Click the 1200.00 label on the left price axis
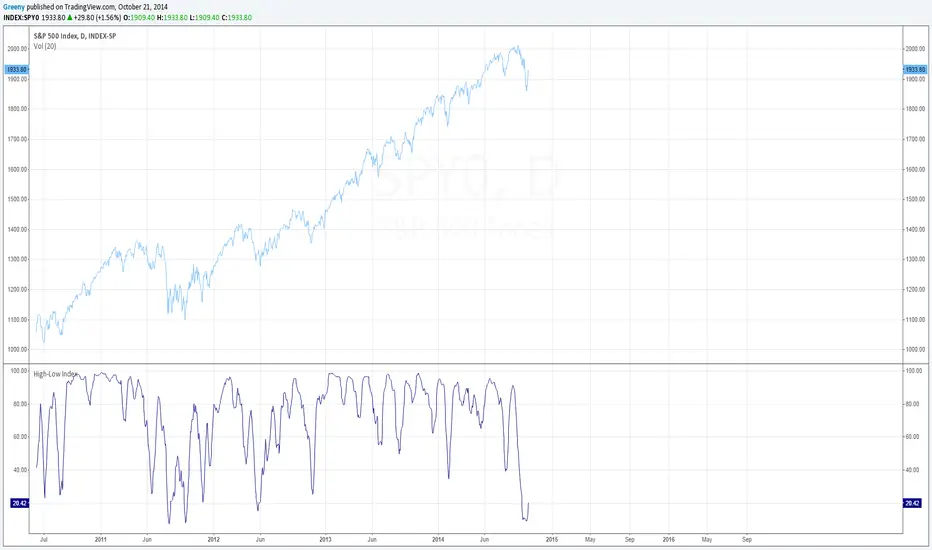This screenshot has height=550, width=932. click(17, 290)
